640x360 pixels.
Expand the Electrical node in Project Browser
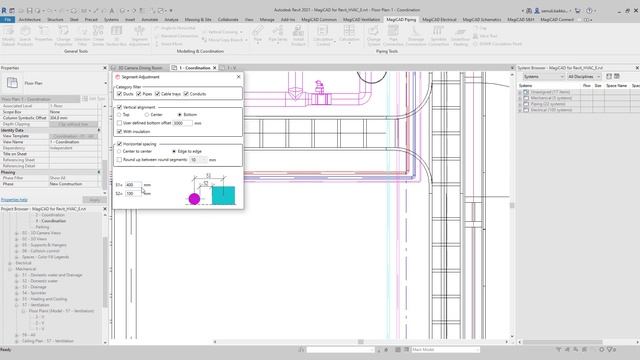(x=10, y=263)
